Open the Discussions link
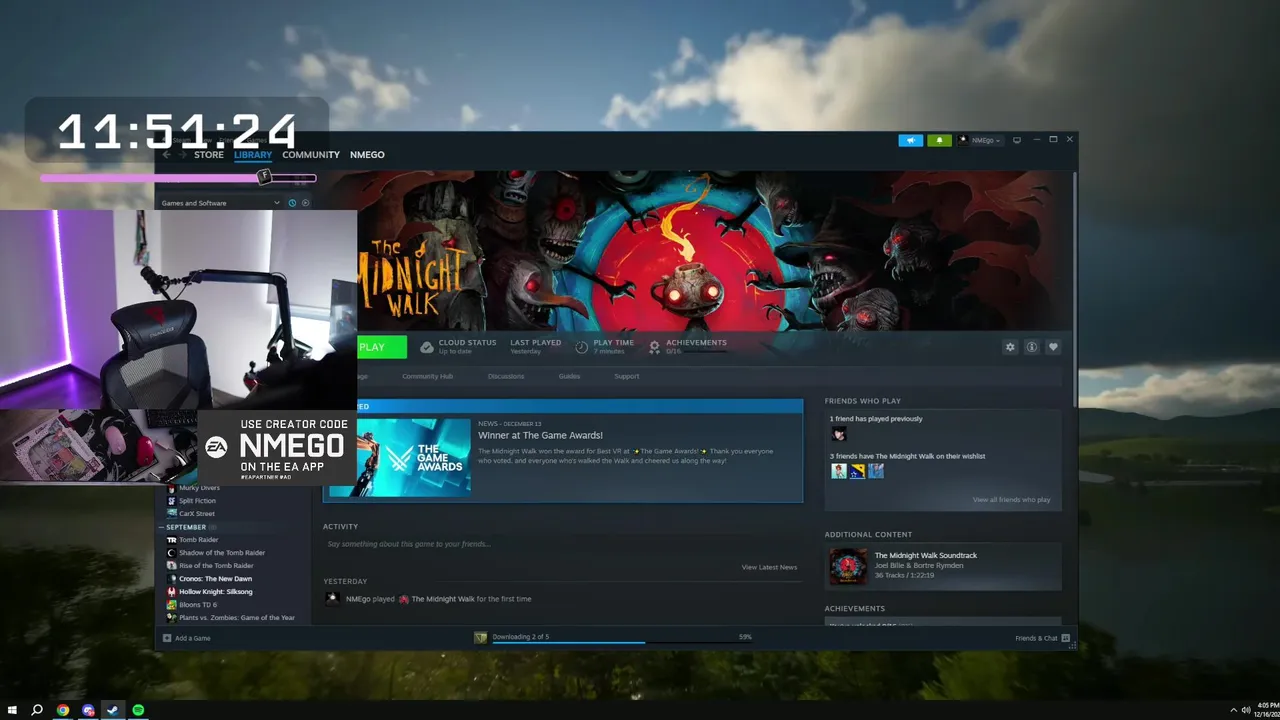 pyautogui.click(x=506, y=376)
